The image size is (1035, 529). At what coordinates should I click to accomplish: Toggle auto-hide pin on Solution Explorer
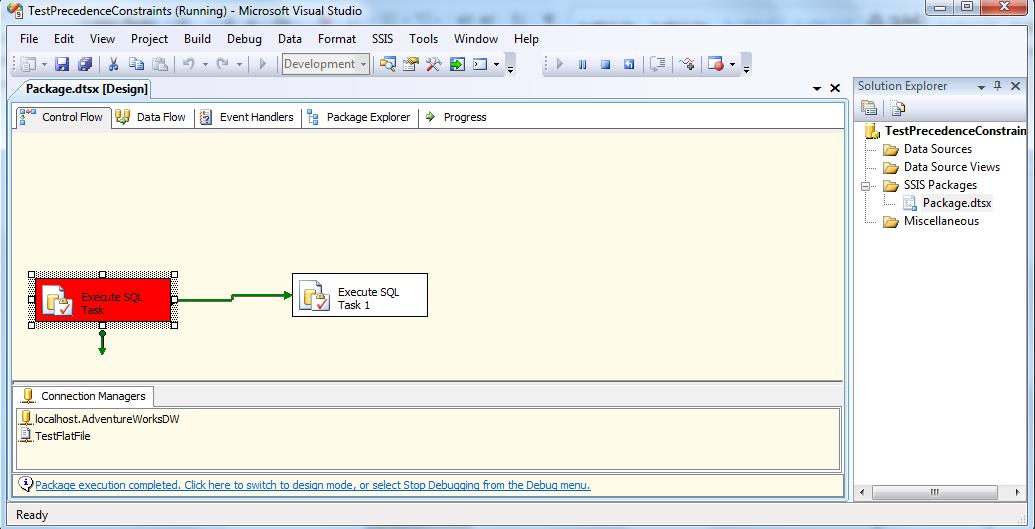[x=997, y=86]
